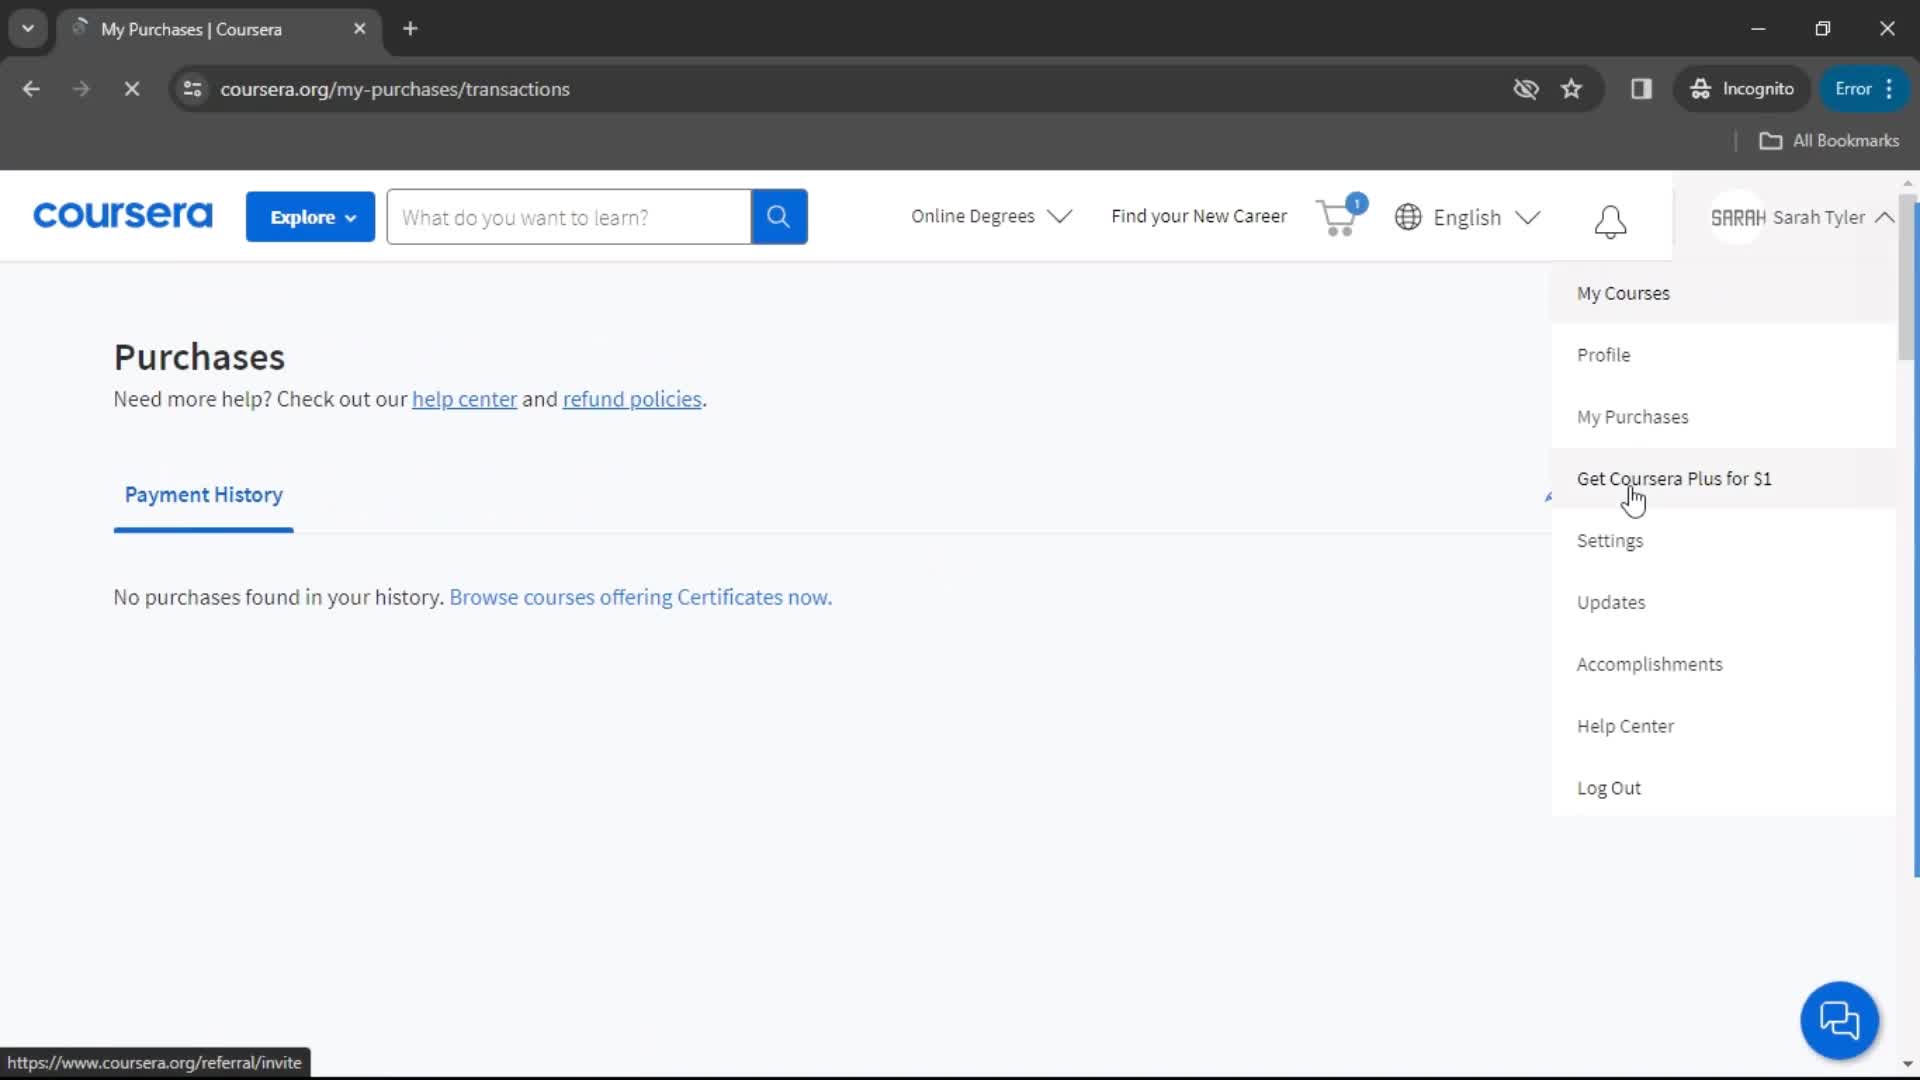
Task: Open the search bar icon
Action: pyautogui.click(x=778, y=216)
